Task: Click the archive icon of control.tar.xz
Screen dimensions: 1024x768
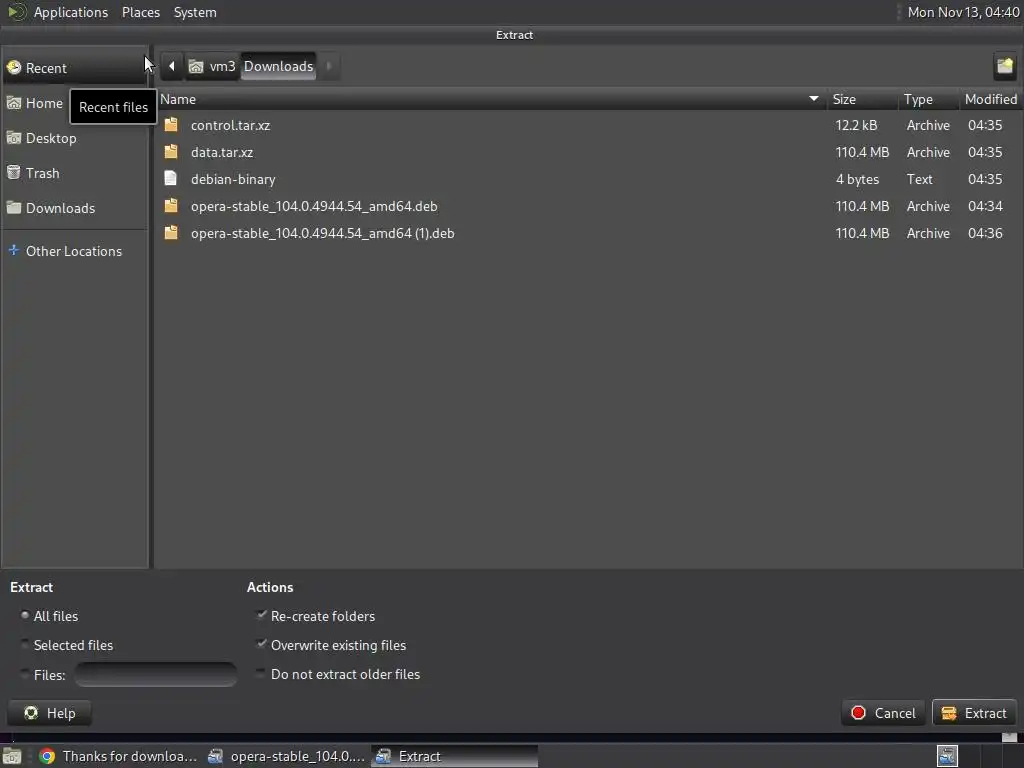Action: (171, 125)
